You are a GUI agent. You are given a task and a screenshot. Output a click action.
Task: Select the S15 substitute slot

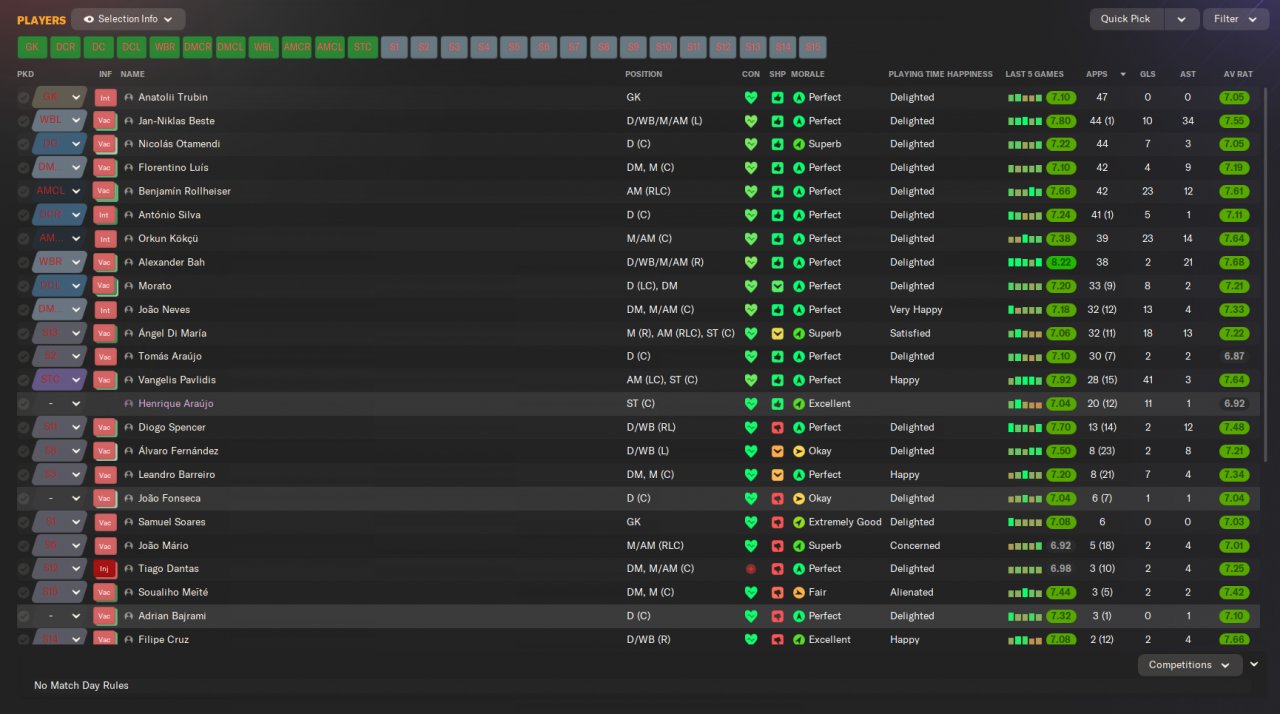click(813, 47)
